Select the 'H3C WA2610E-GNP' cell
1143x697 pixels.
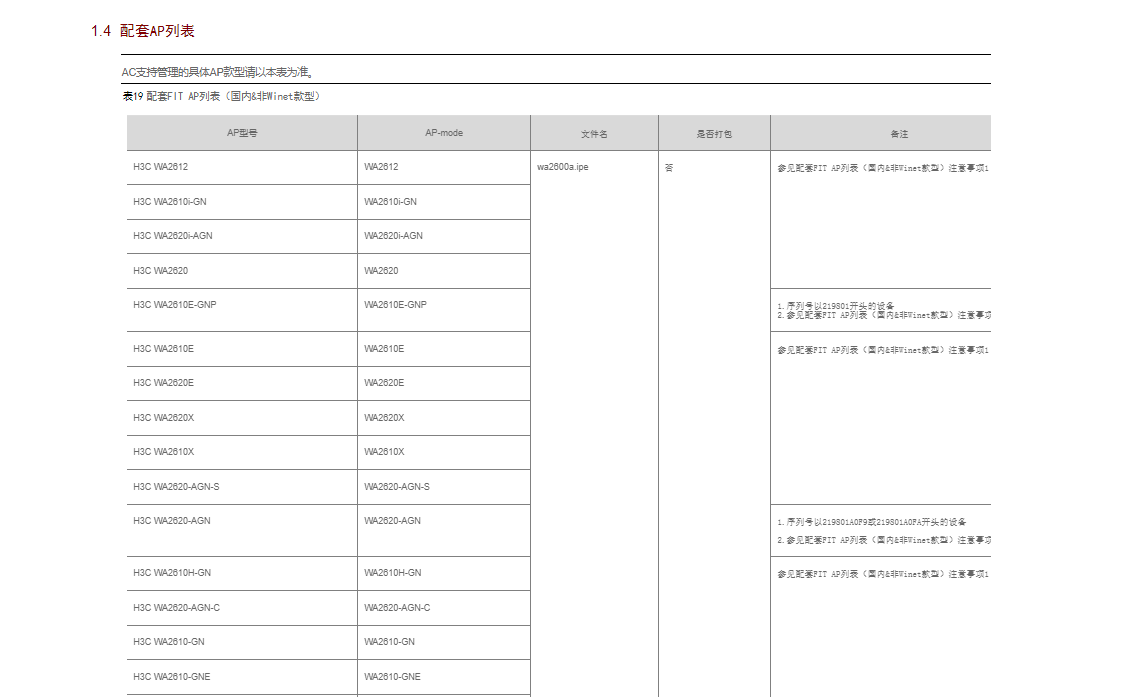242,310
